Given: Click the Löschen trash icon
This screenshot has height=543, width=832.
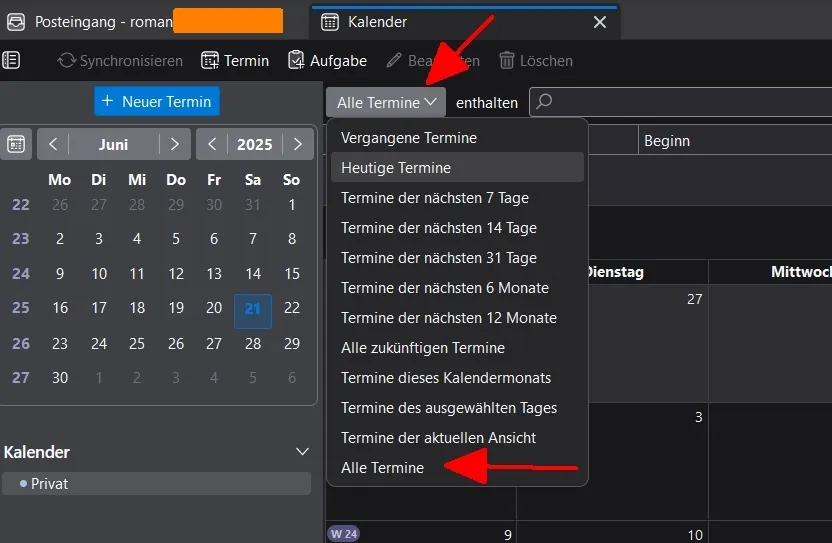Looking at the screenshot, I should (x=507, y=61).
